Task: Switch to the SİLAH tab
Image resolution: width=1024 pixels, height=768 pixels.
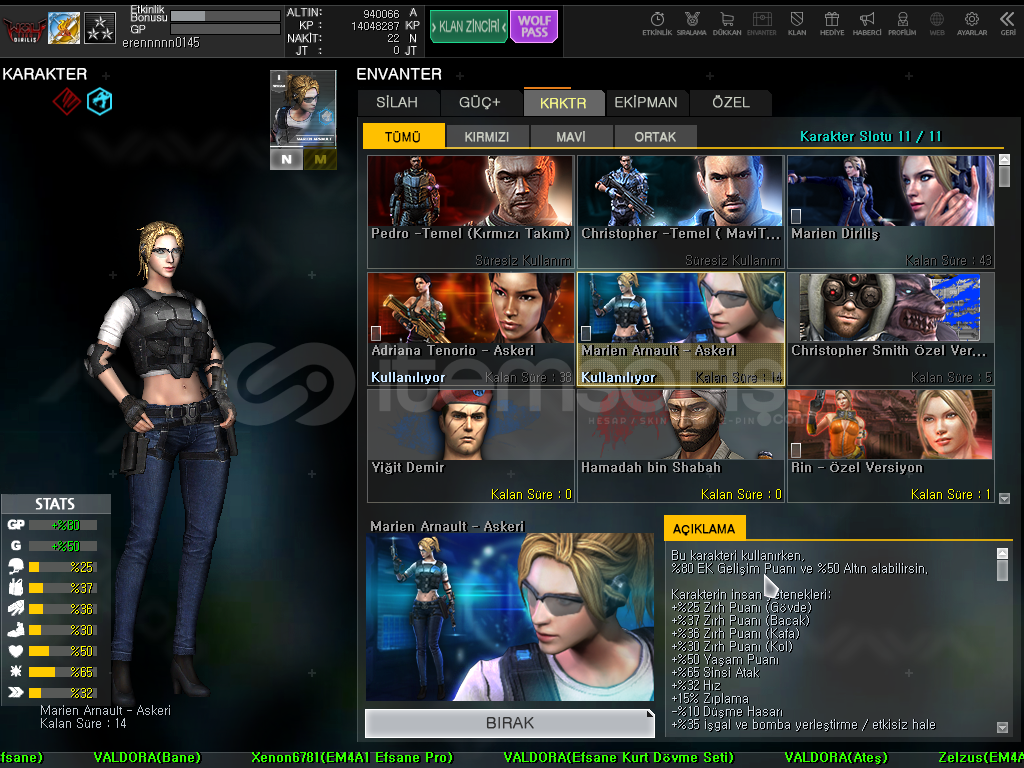Action: click(397, 103)
